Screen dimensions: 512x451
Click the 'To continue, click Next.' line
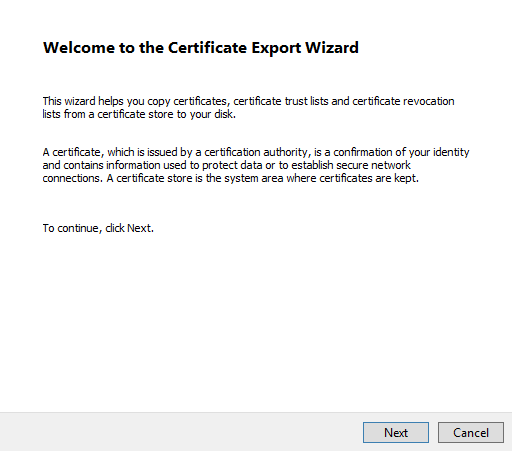(x=98, y=228)
